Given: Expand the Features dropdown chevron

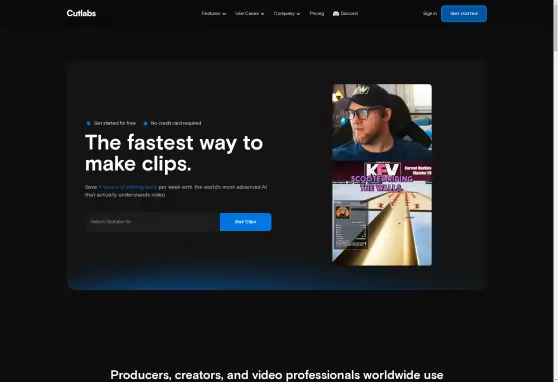Looking at the screenshot, I should coord(224,14).
